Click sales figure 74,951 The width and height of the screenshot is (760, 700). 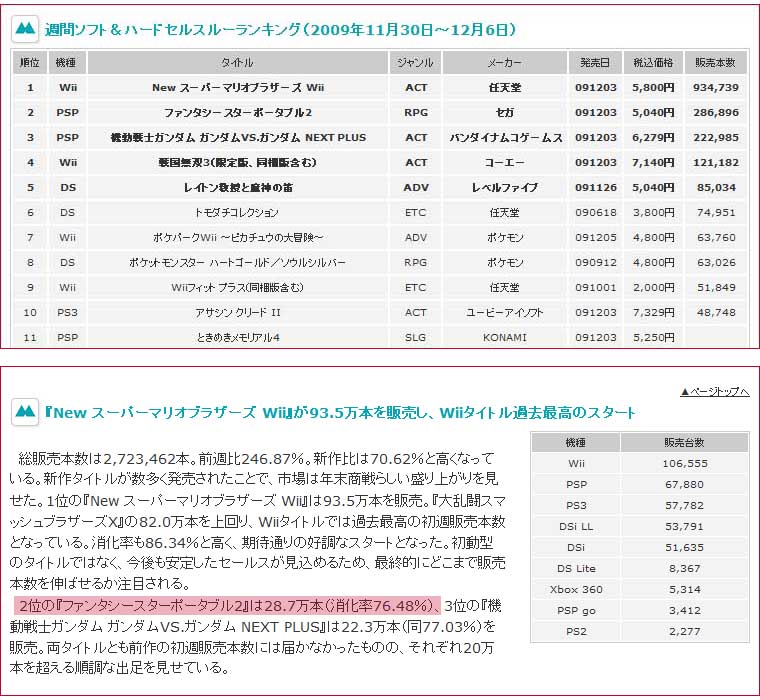coord(716,213)
